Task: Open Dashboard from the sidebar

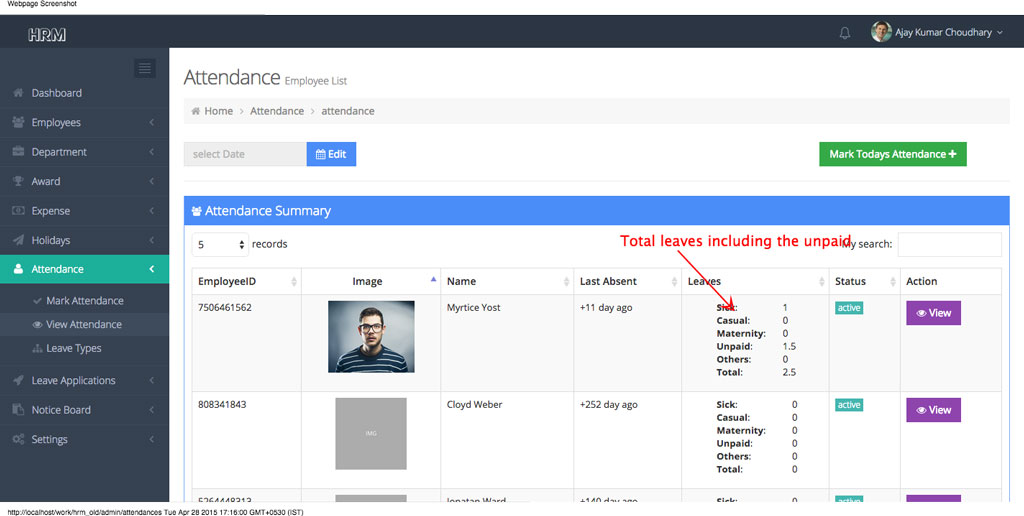Action: point(57,93)
